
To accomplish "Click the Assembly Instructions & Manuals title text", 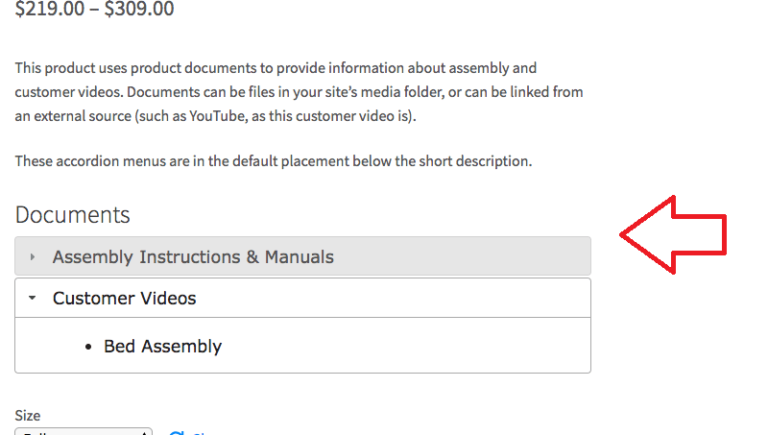I will pos(193,257).
